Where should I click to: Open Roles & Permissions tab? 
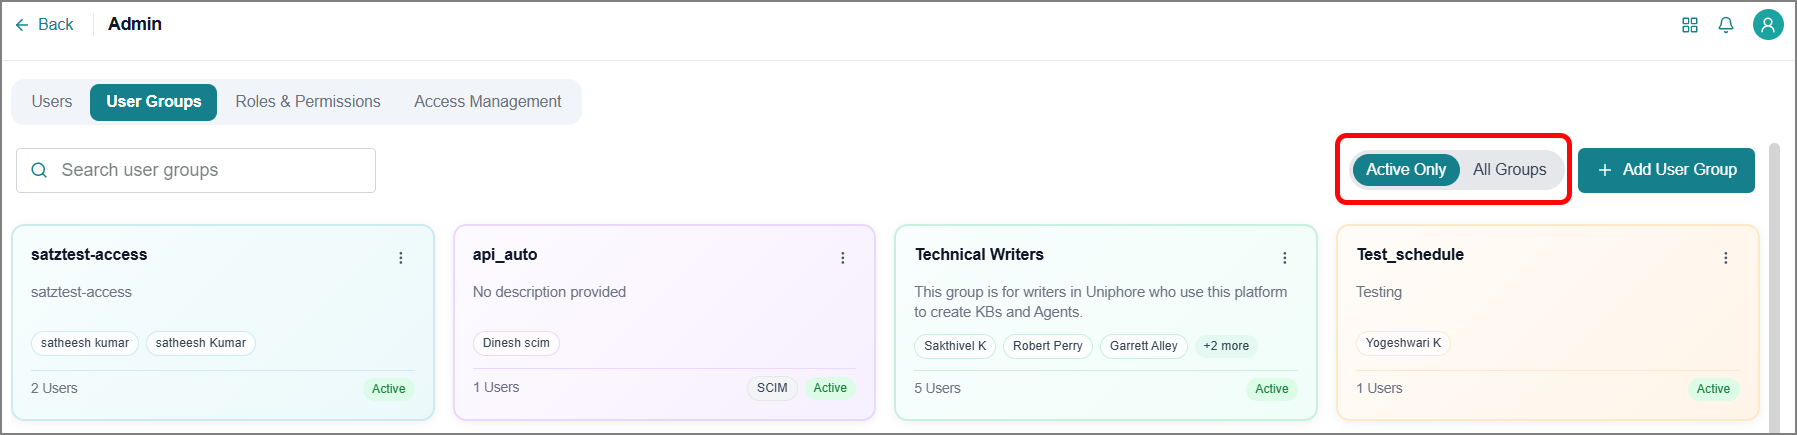coord(308,102)
